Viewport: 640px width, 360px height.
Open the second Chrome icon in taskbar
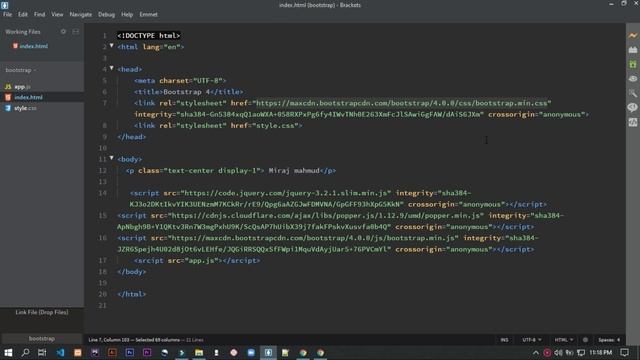coord(320,352)
